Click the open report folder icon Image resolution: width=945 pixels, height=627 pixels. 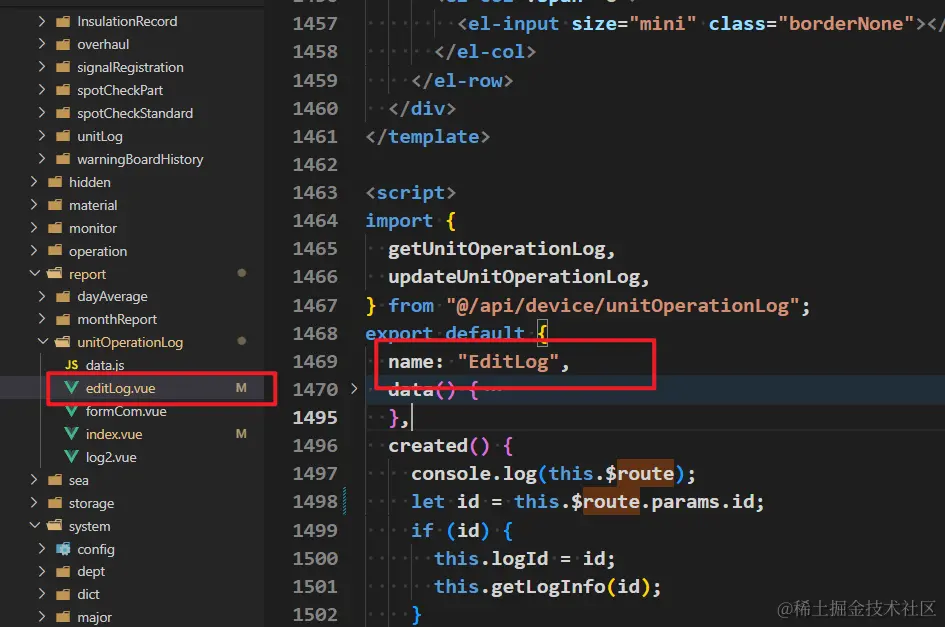point(55,274)
